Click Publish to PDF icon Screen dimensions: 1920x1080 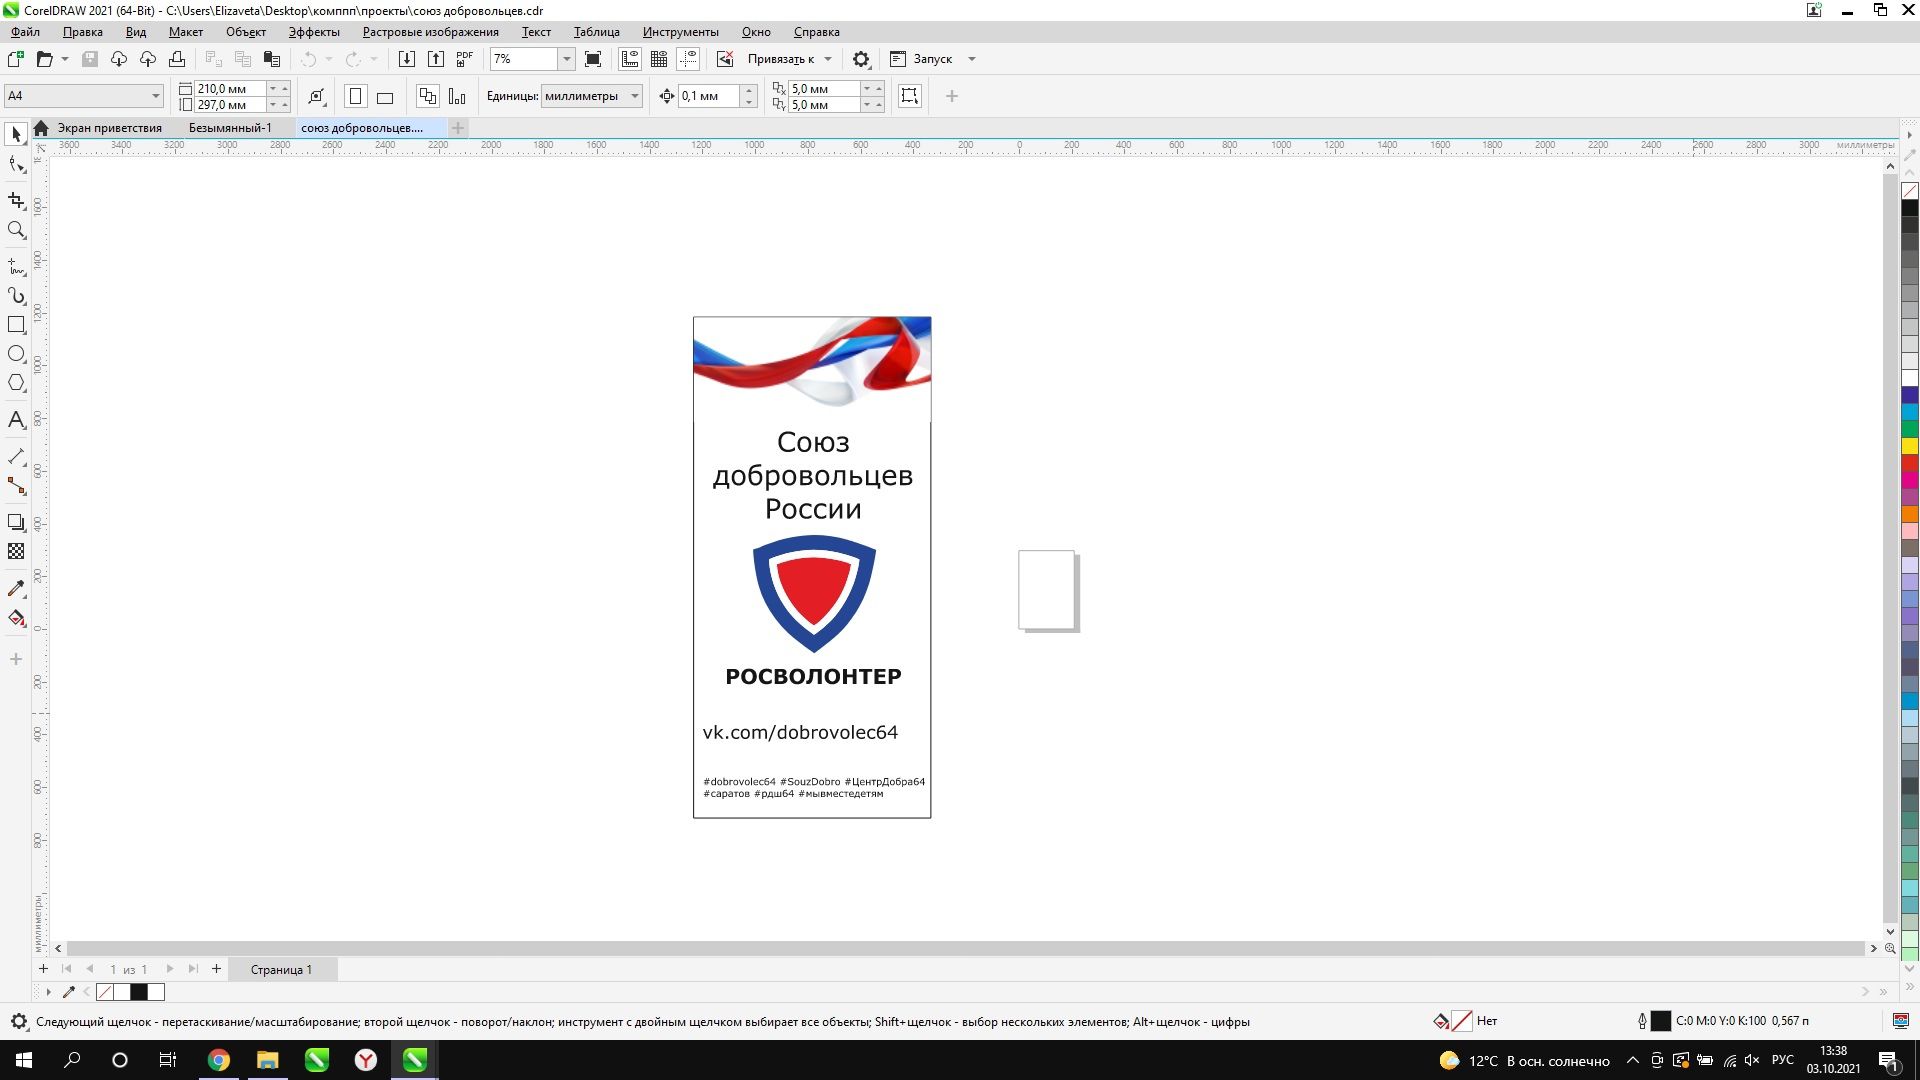point(464,59)
